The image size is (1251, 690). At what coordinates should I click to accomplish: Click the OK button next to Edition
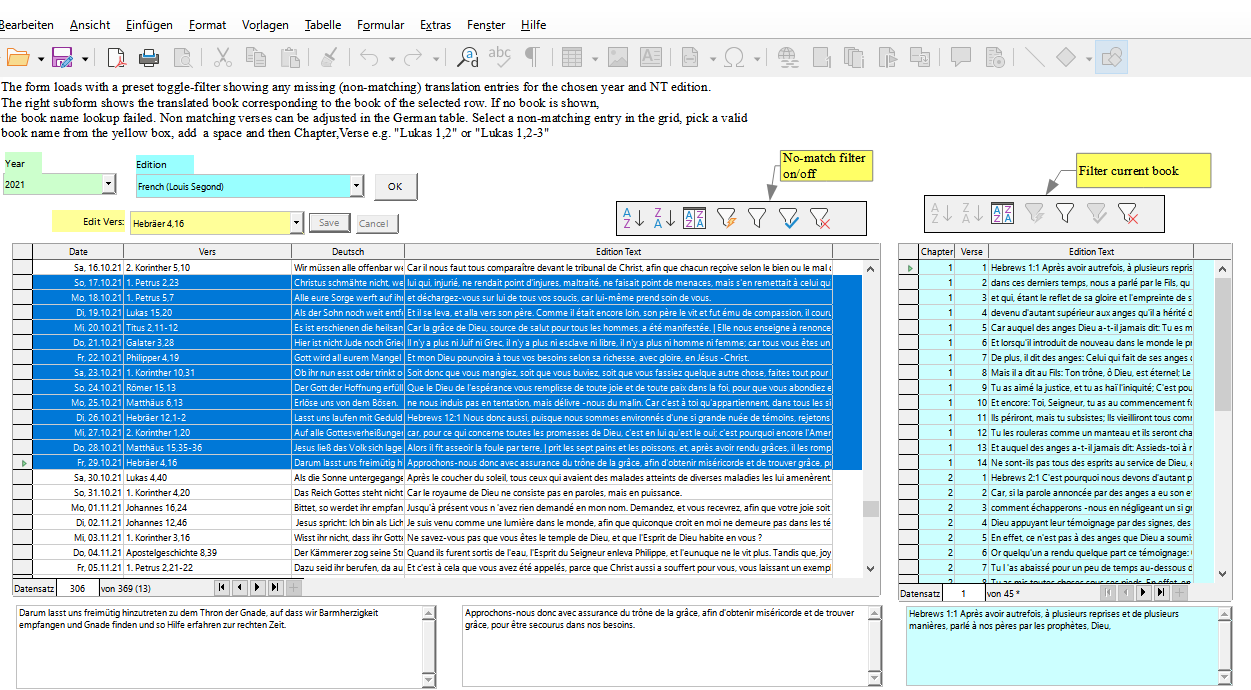(x=395, y=186)
